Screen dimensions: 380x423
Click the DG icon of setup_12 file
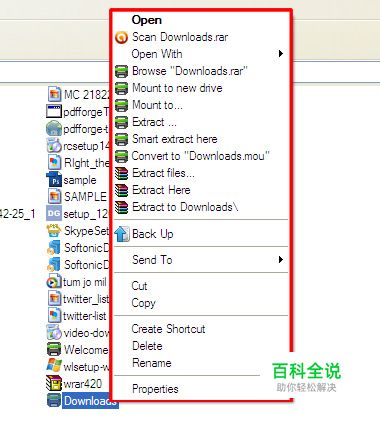pos(54,213)
